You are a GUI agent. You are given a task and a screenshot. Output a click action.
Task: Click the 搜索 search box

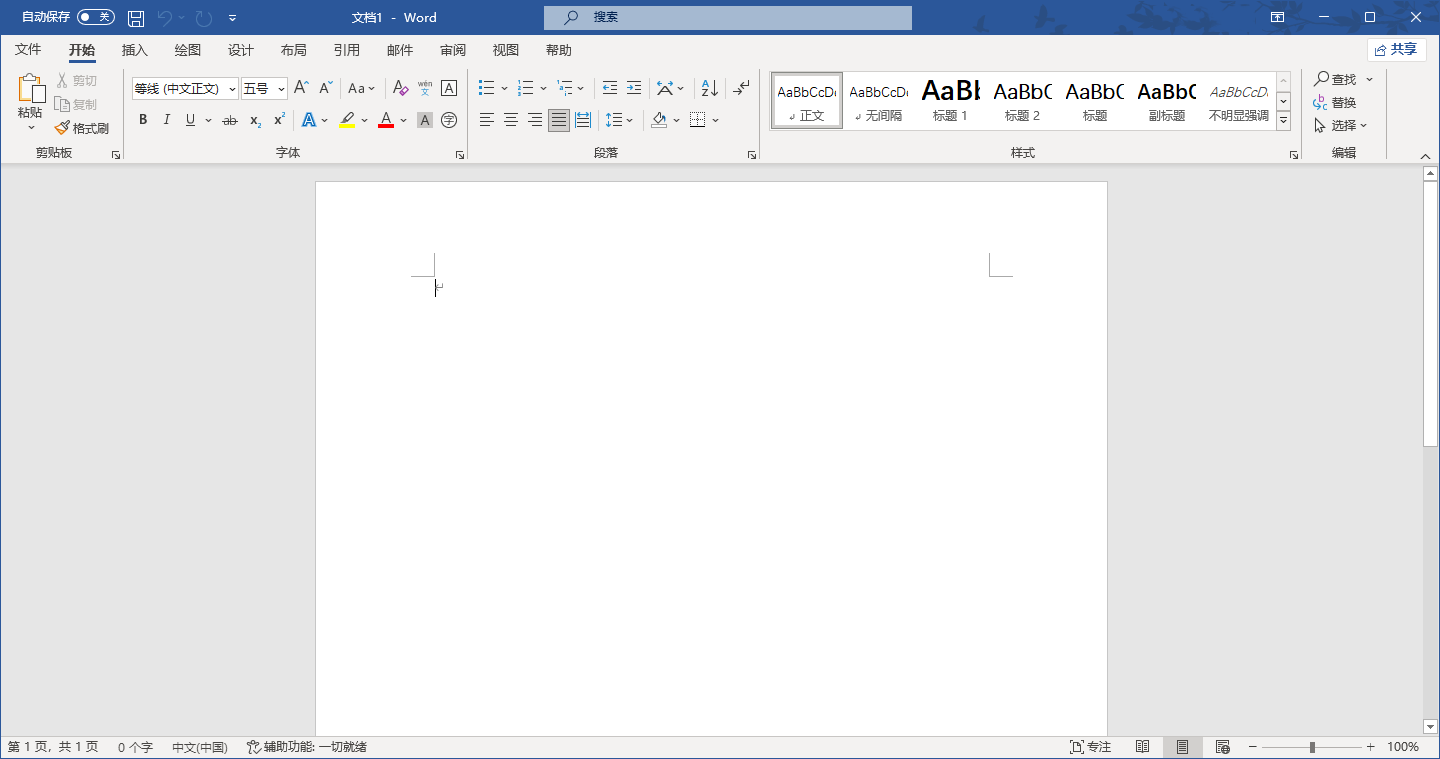[x=728, y=17]
